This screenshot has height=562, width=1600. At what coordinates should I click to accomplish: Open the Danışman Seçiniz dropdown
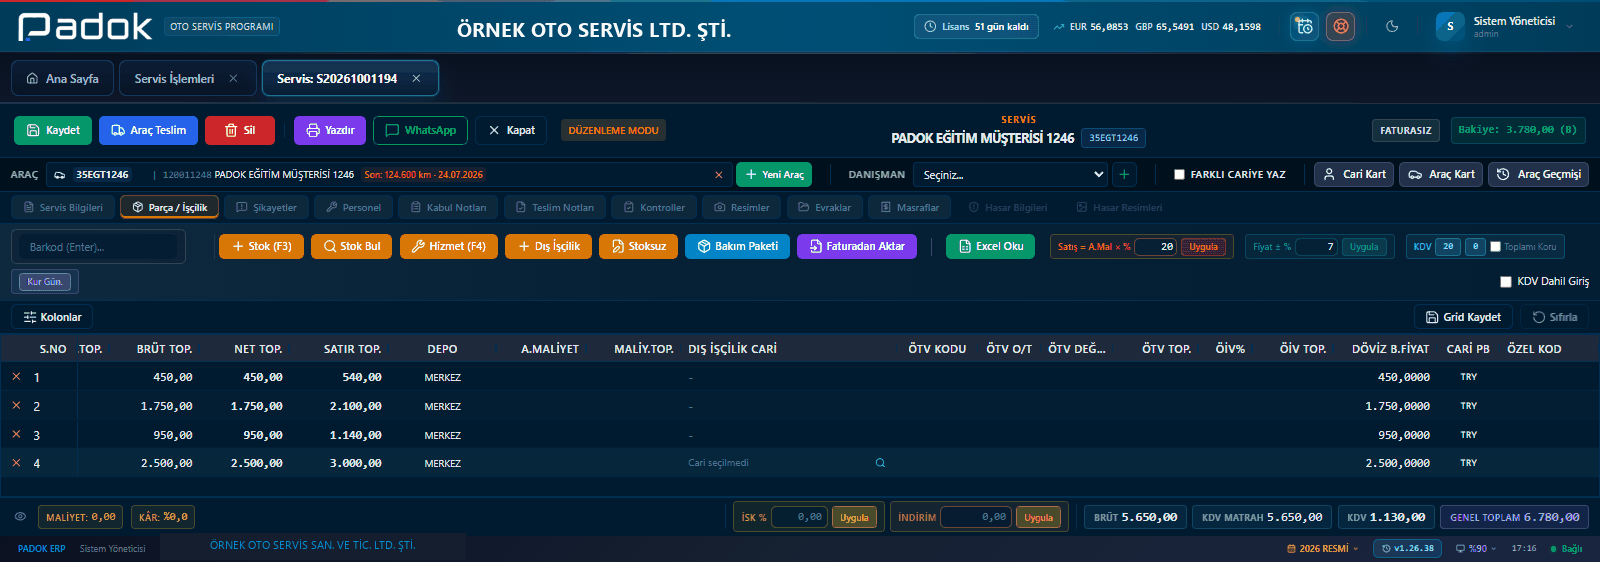(1012, 174)
